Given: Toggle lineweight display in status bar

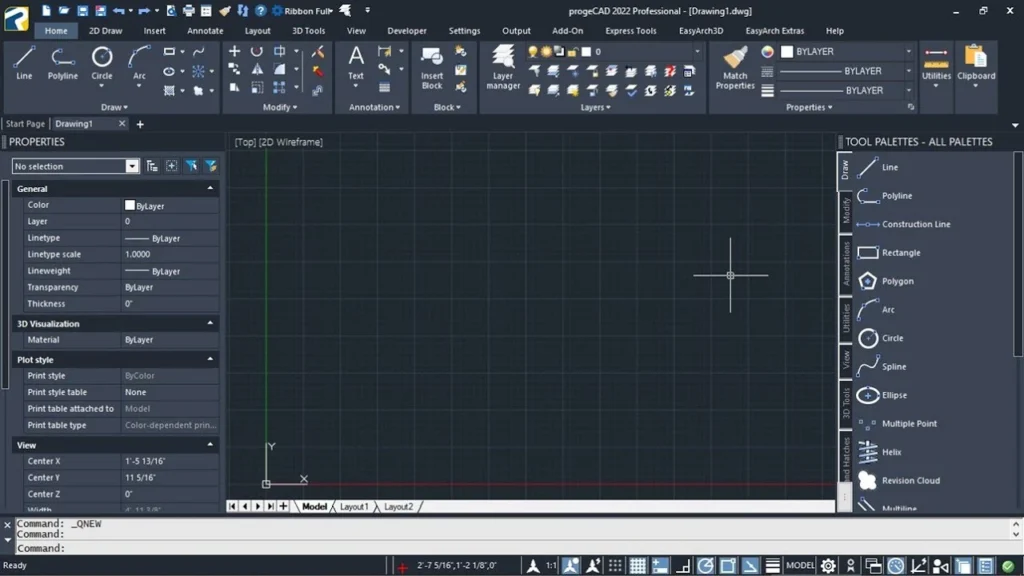Looking at the screenshot, I should pos(773,566).
